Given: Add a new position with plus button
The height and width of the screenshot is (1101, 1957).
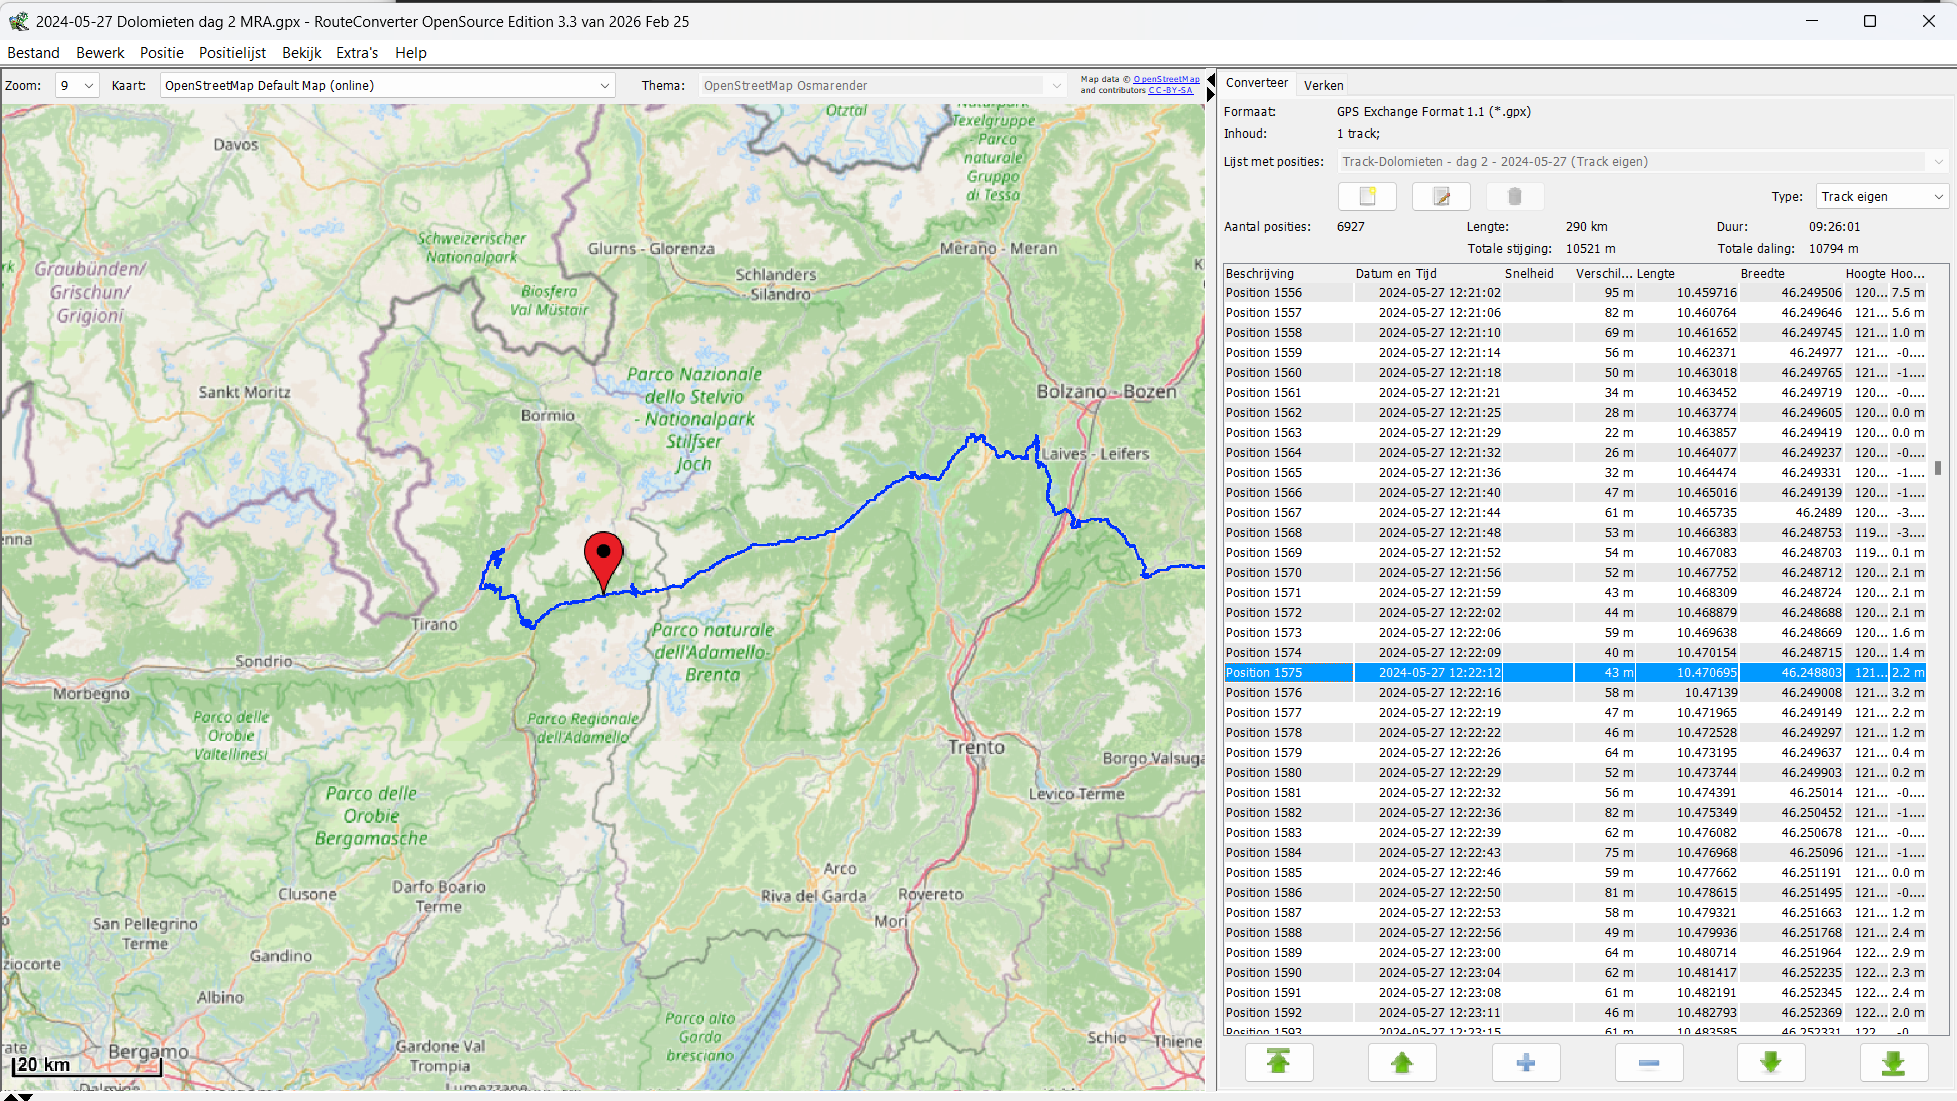Looking at the screenshot, I should (1525, 1062).
